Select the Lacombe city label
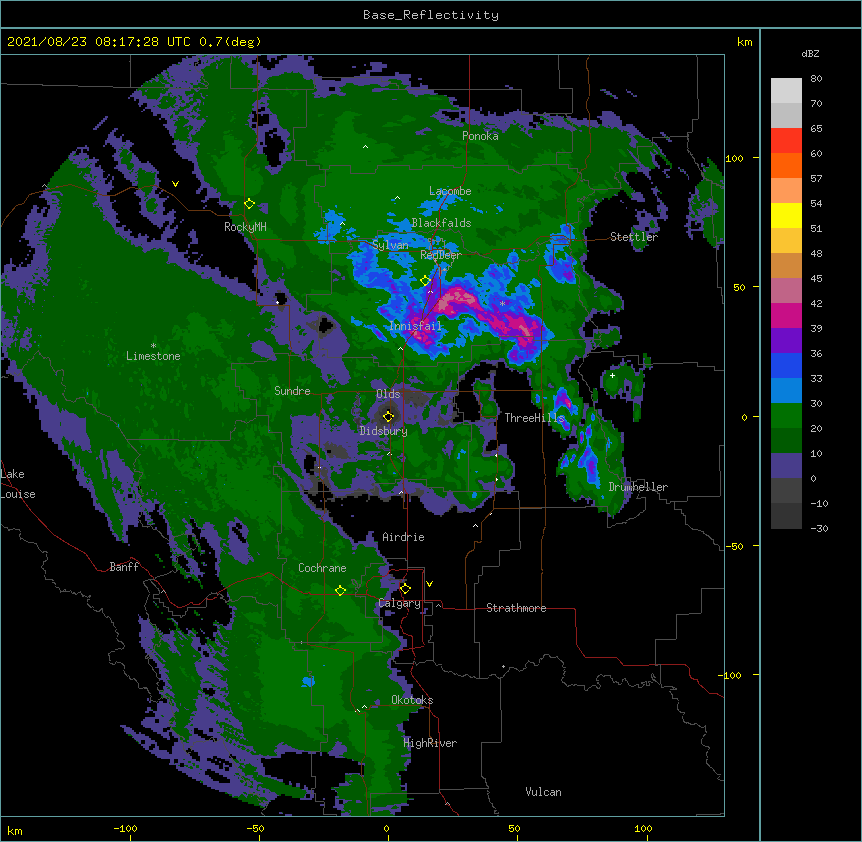The image size is (862, 842). point(450,191)
